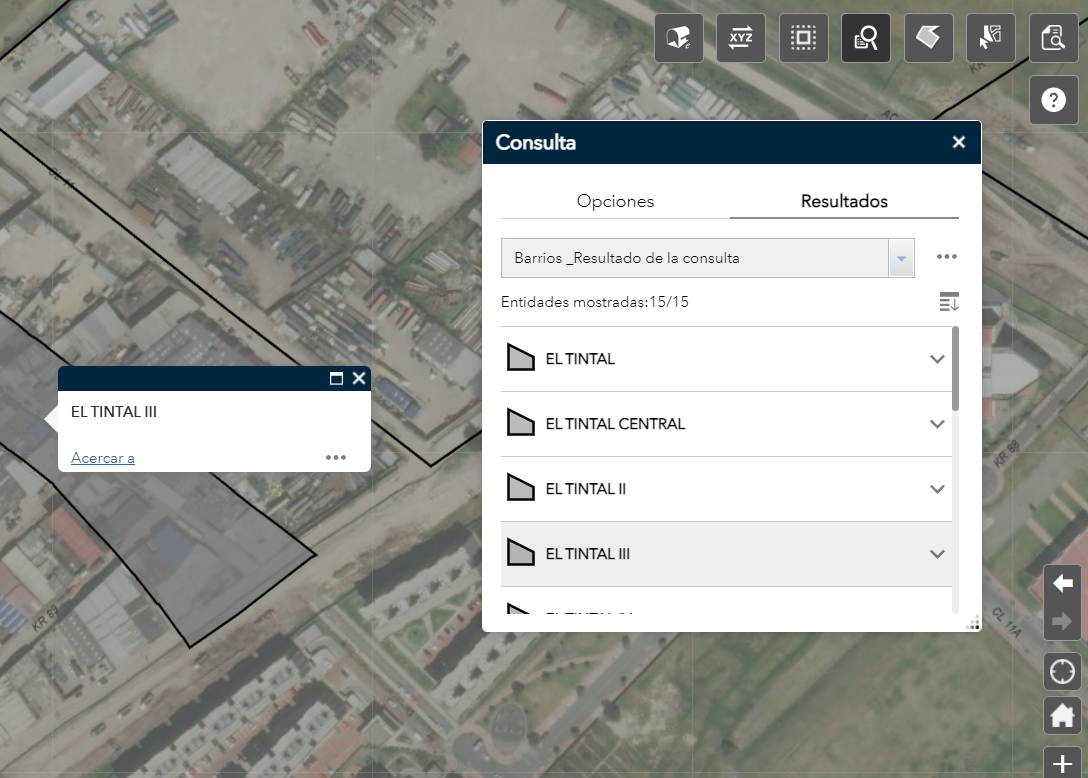Return to the default home extent
The width and height of the screenshot is (1088, 778).
coord(1062,715)
